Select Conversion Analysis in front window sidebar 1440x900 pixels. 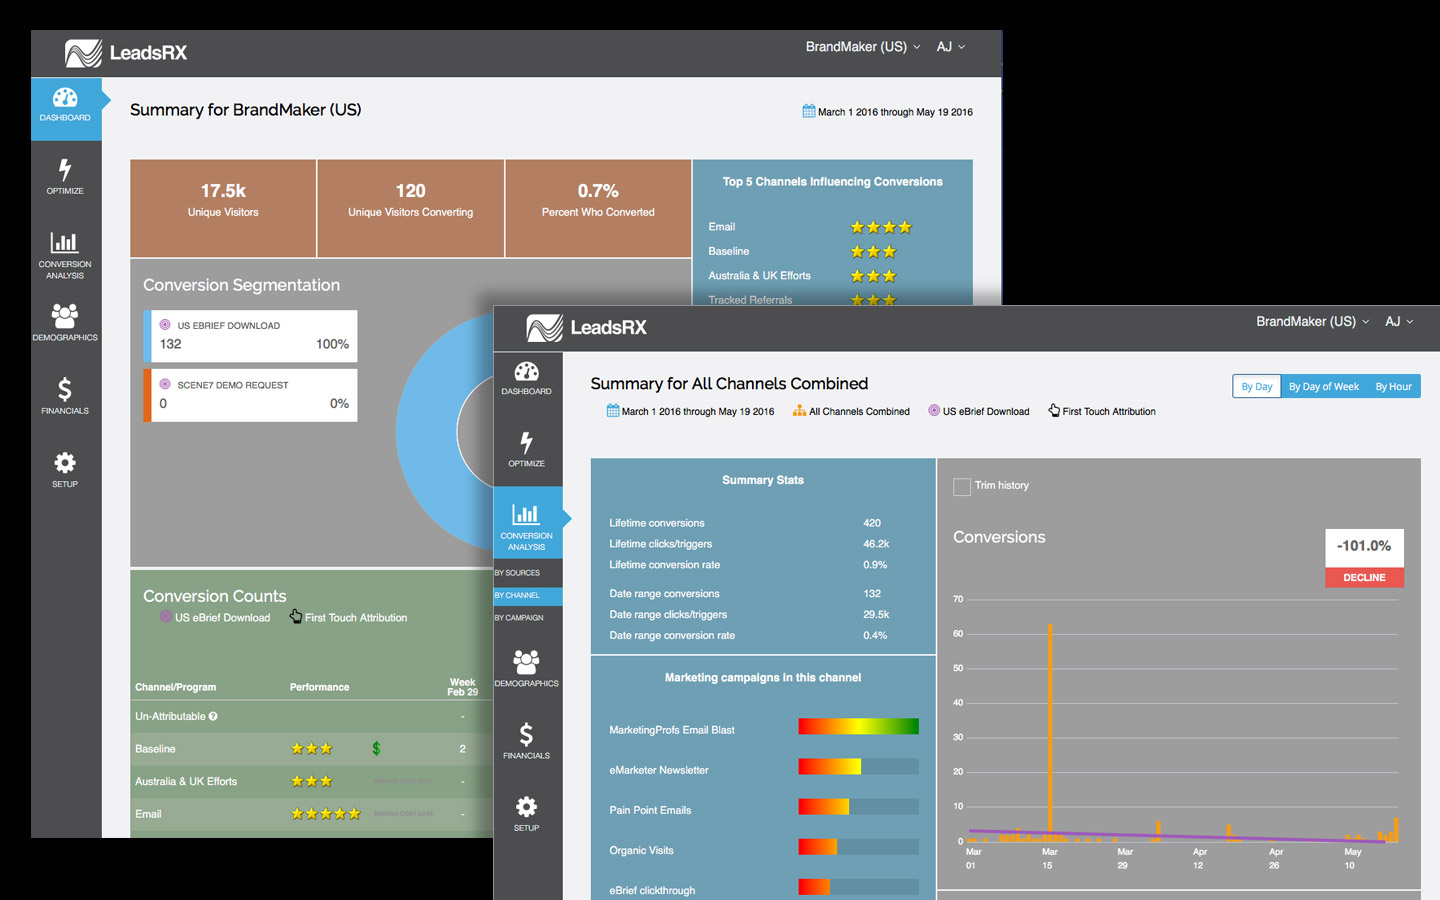(527, 523)
